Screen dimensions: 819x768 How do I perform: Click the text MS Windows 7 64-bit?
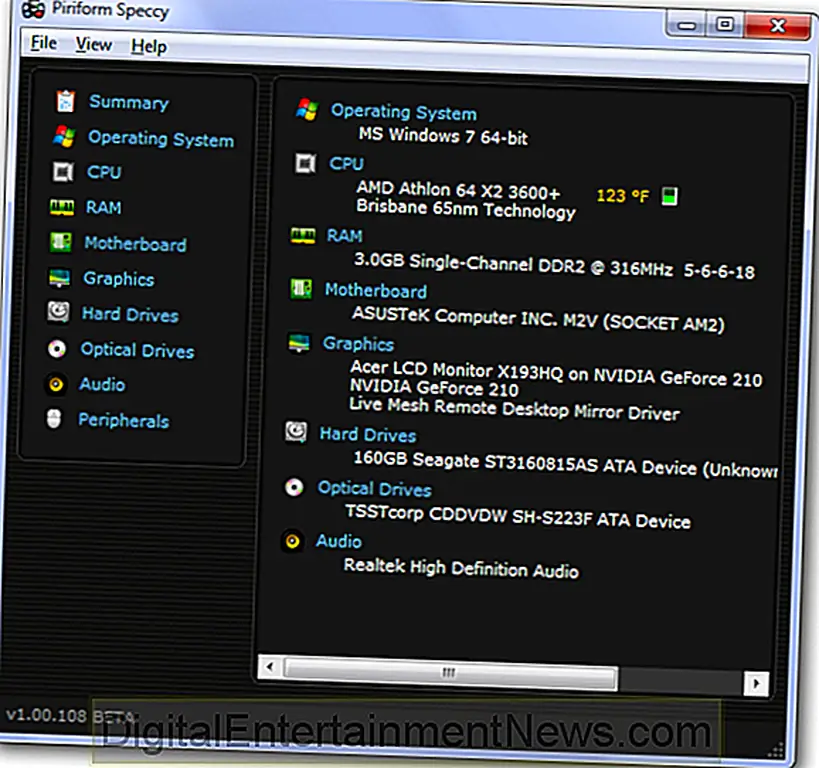443,136
